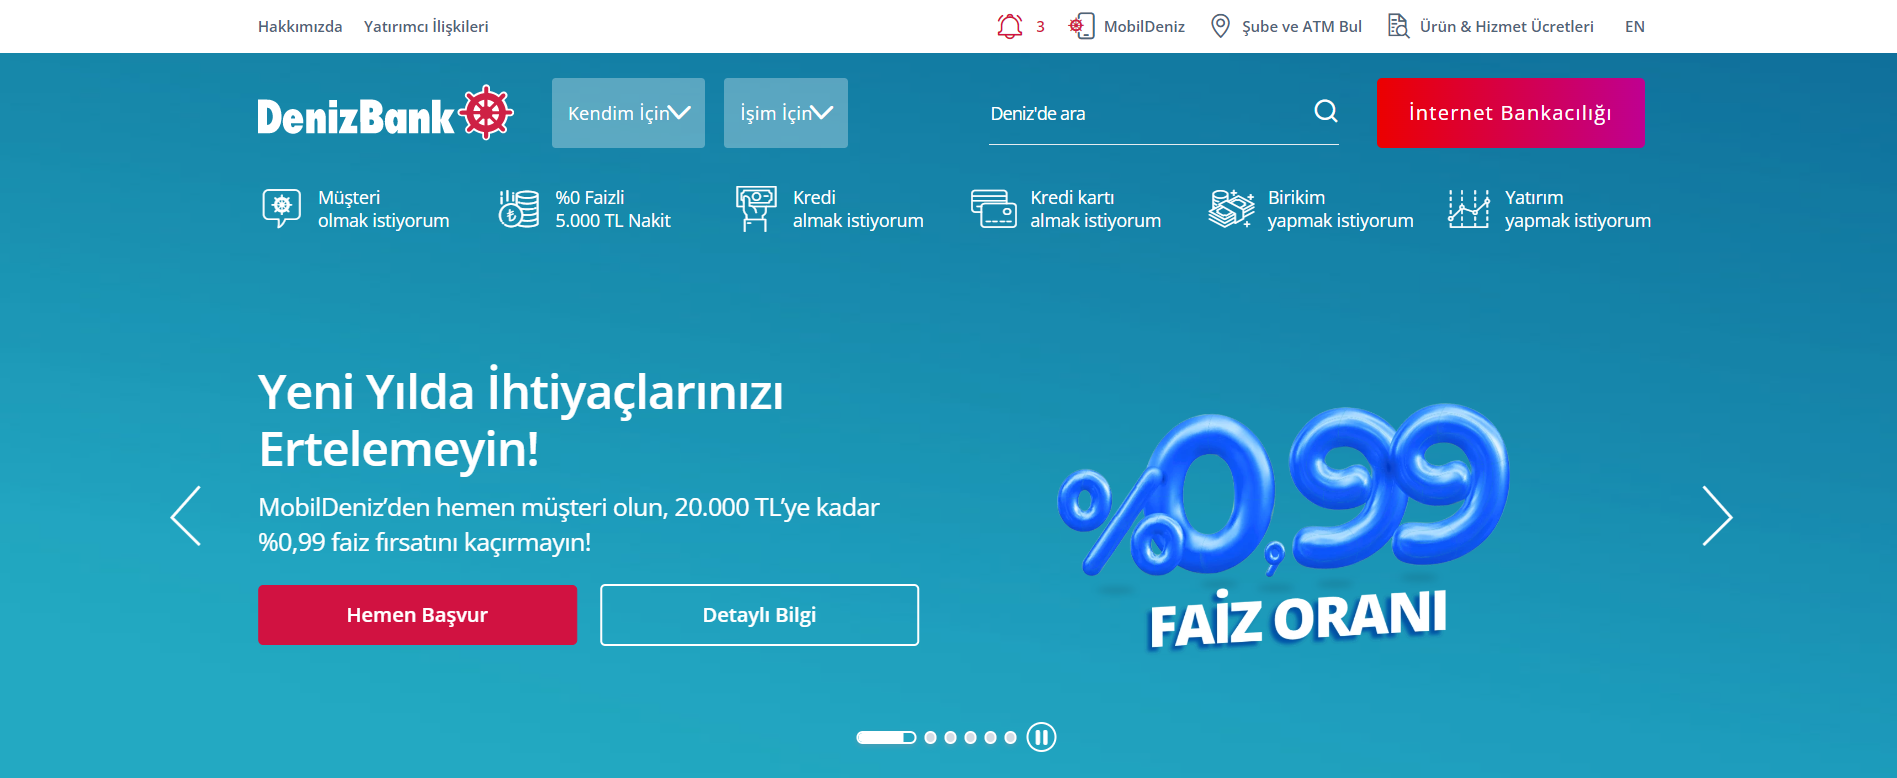This screenshot has height=778, width=1897.
Task: Click the Detaylı Bilgi button
Action: pyautogui.click(x=759, y=615)
